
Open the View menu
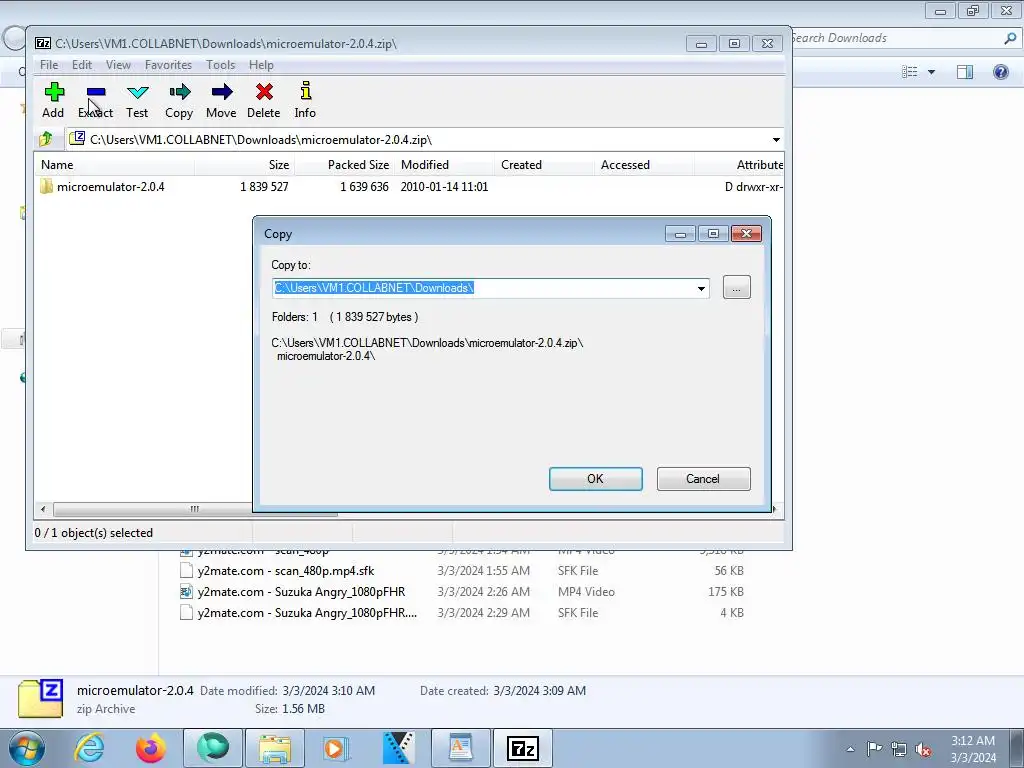coord(118,65)
